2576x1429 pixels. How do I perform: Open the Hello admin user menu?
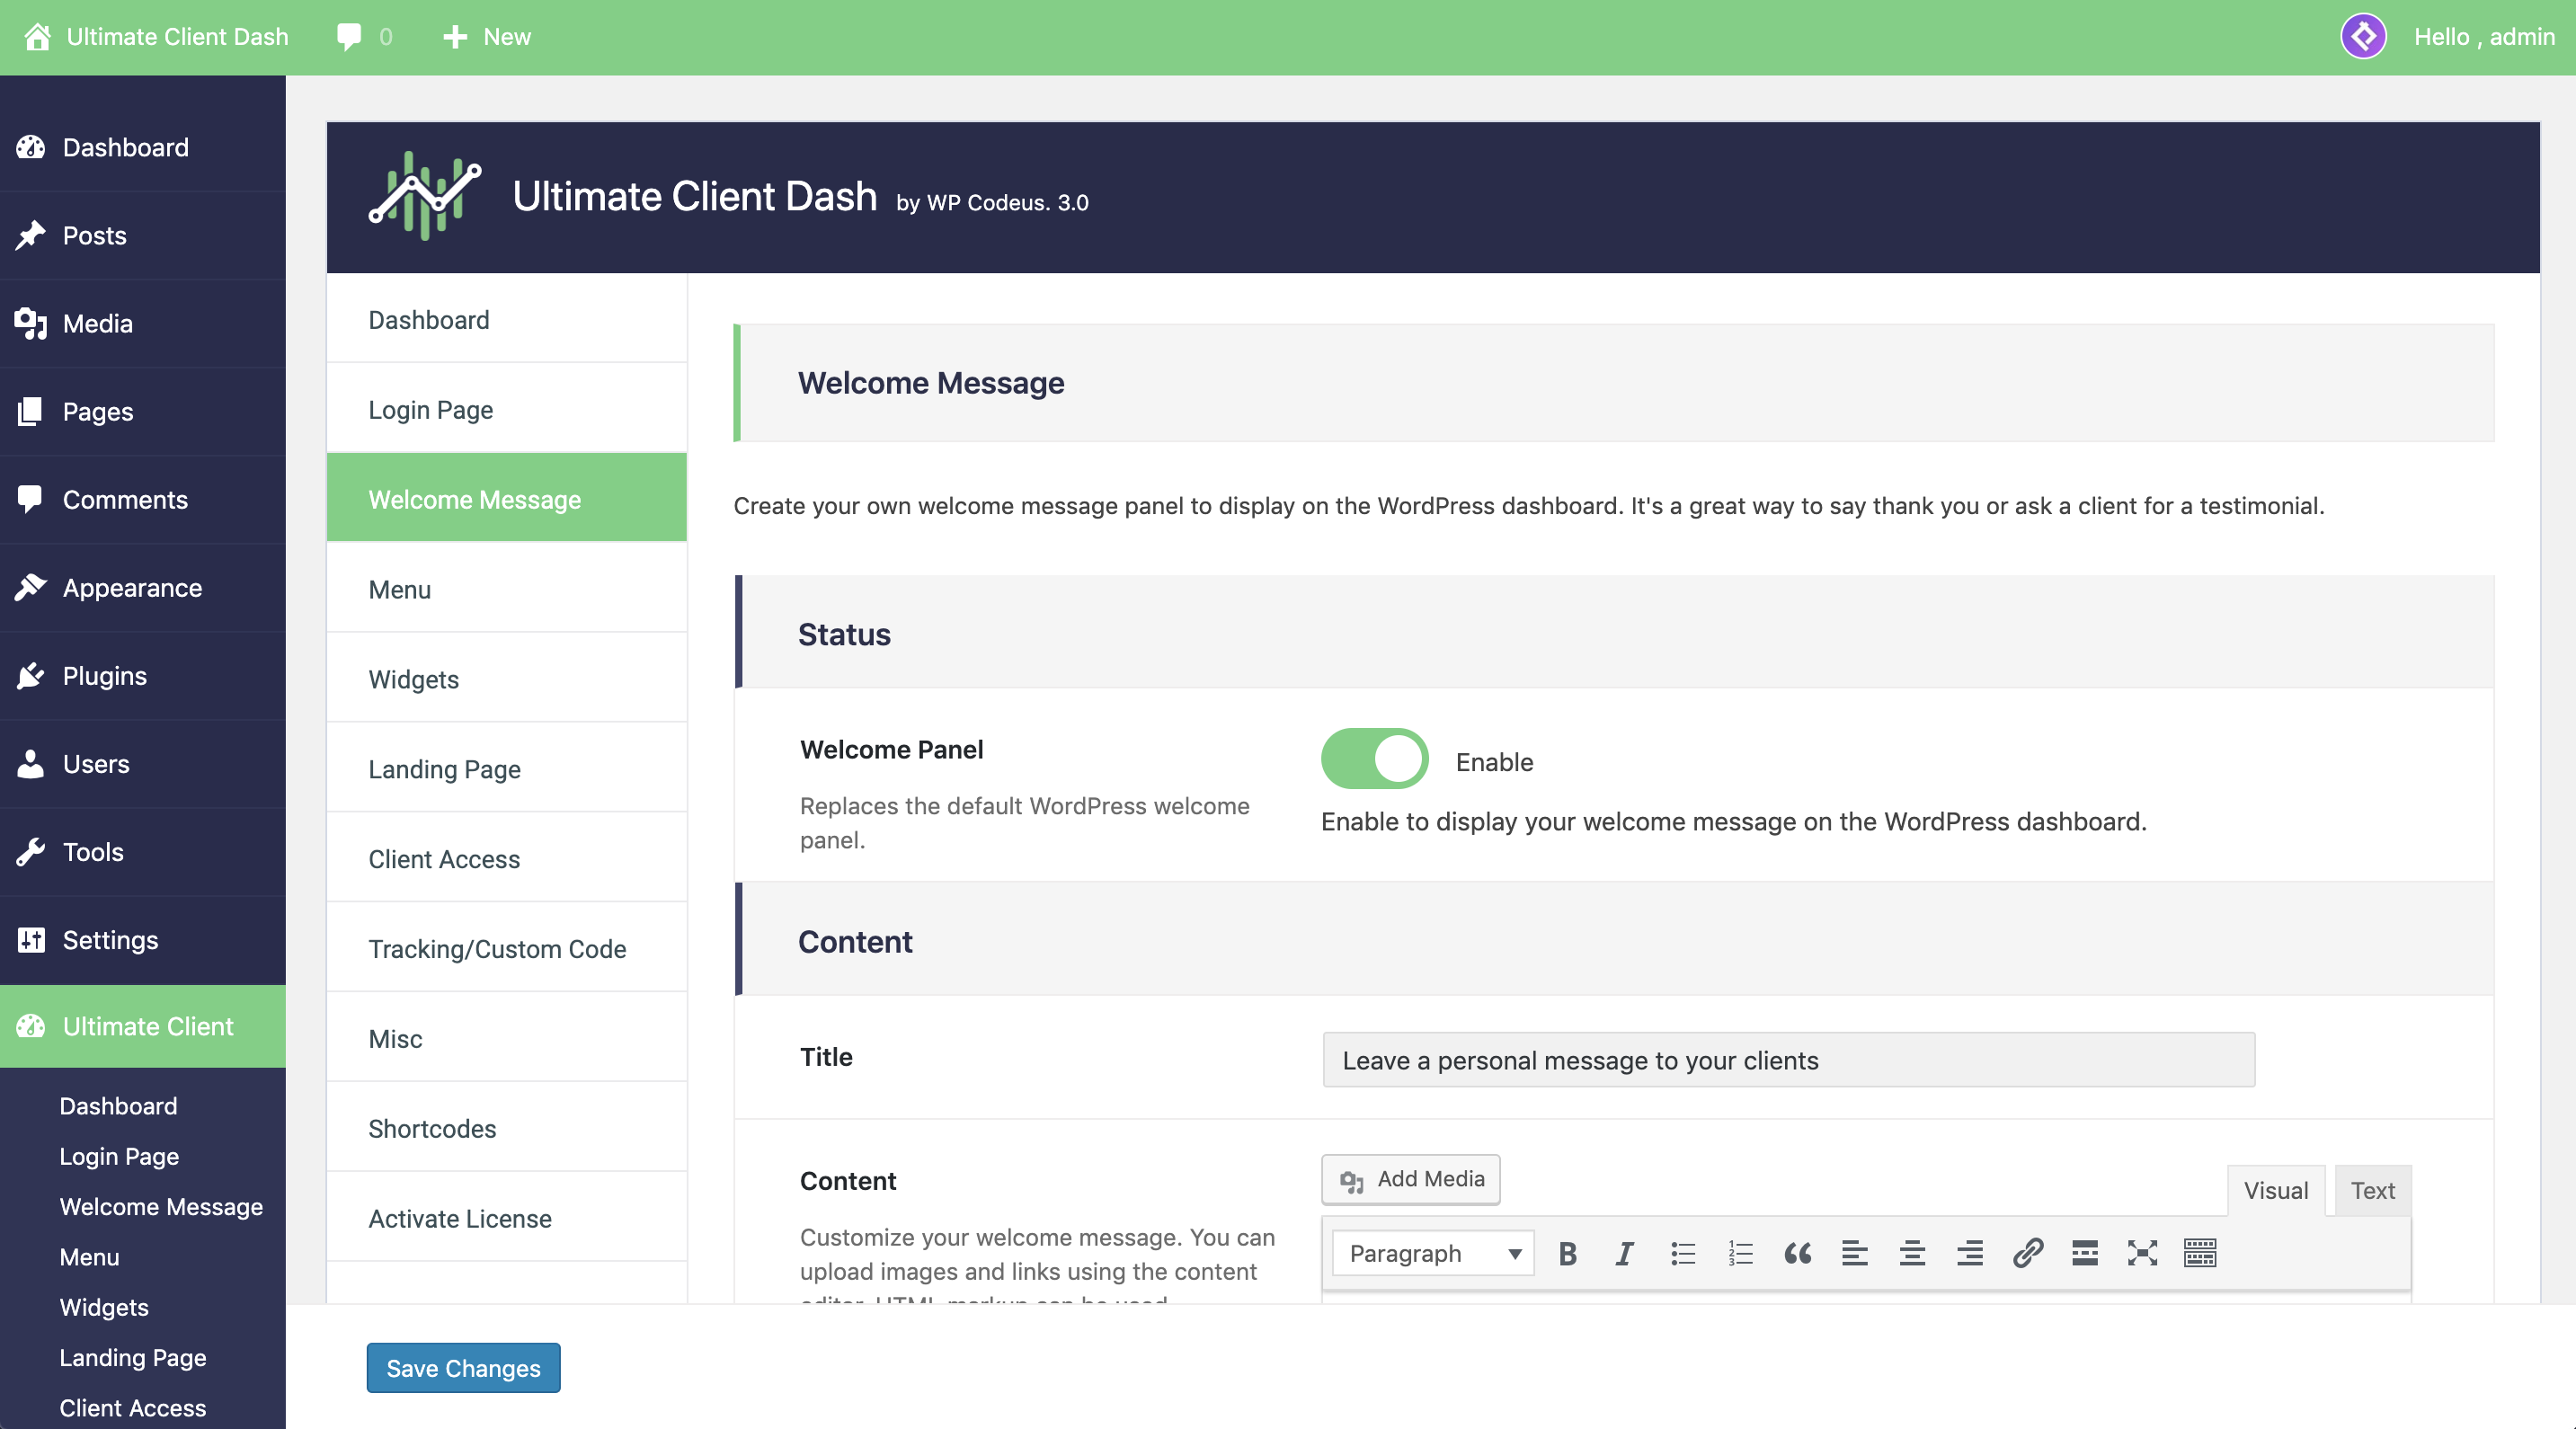click(x=2483, y=37)
